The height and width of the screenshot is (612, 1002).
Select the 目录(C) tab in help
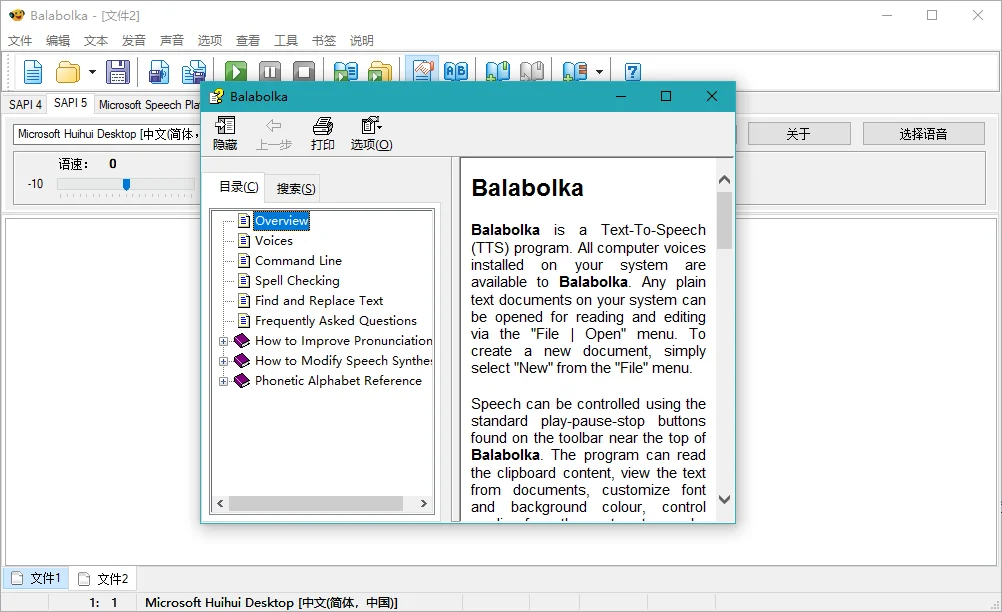pyautogui.click(x=239, y=187)
